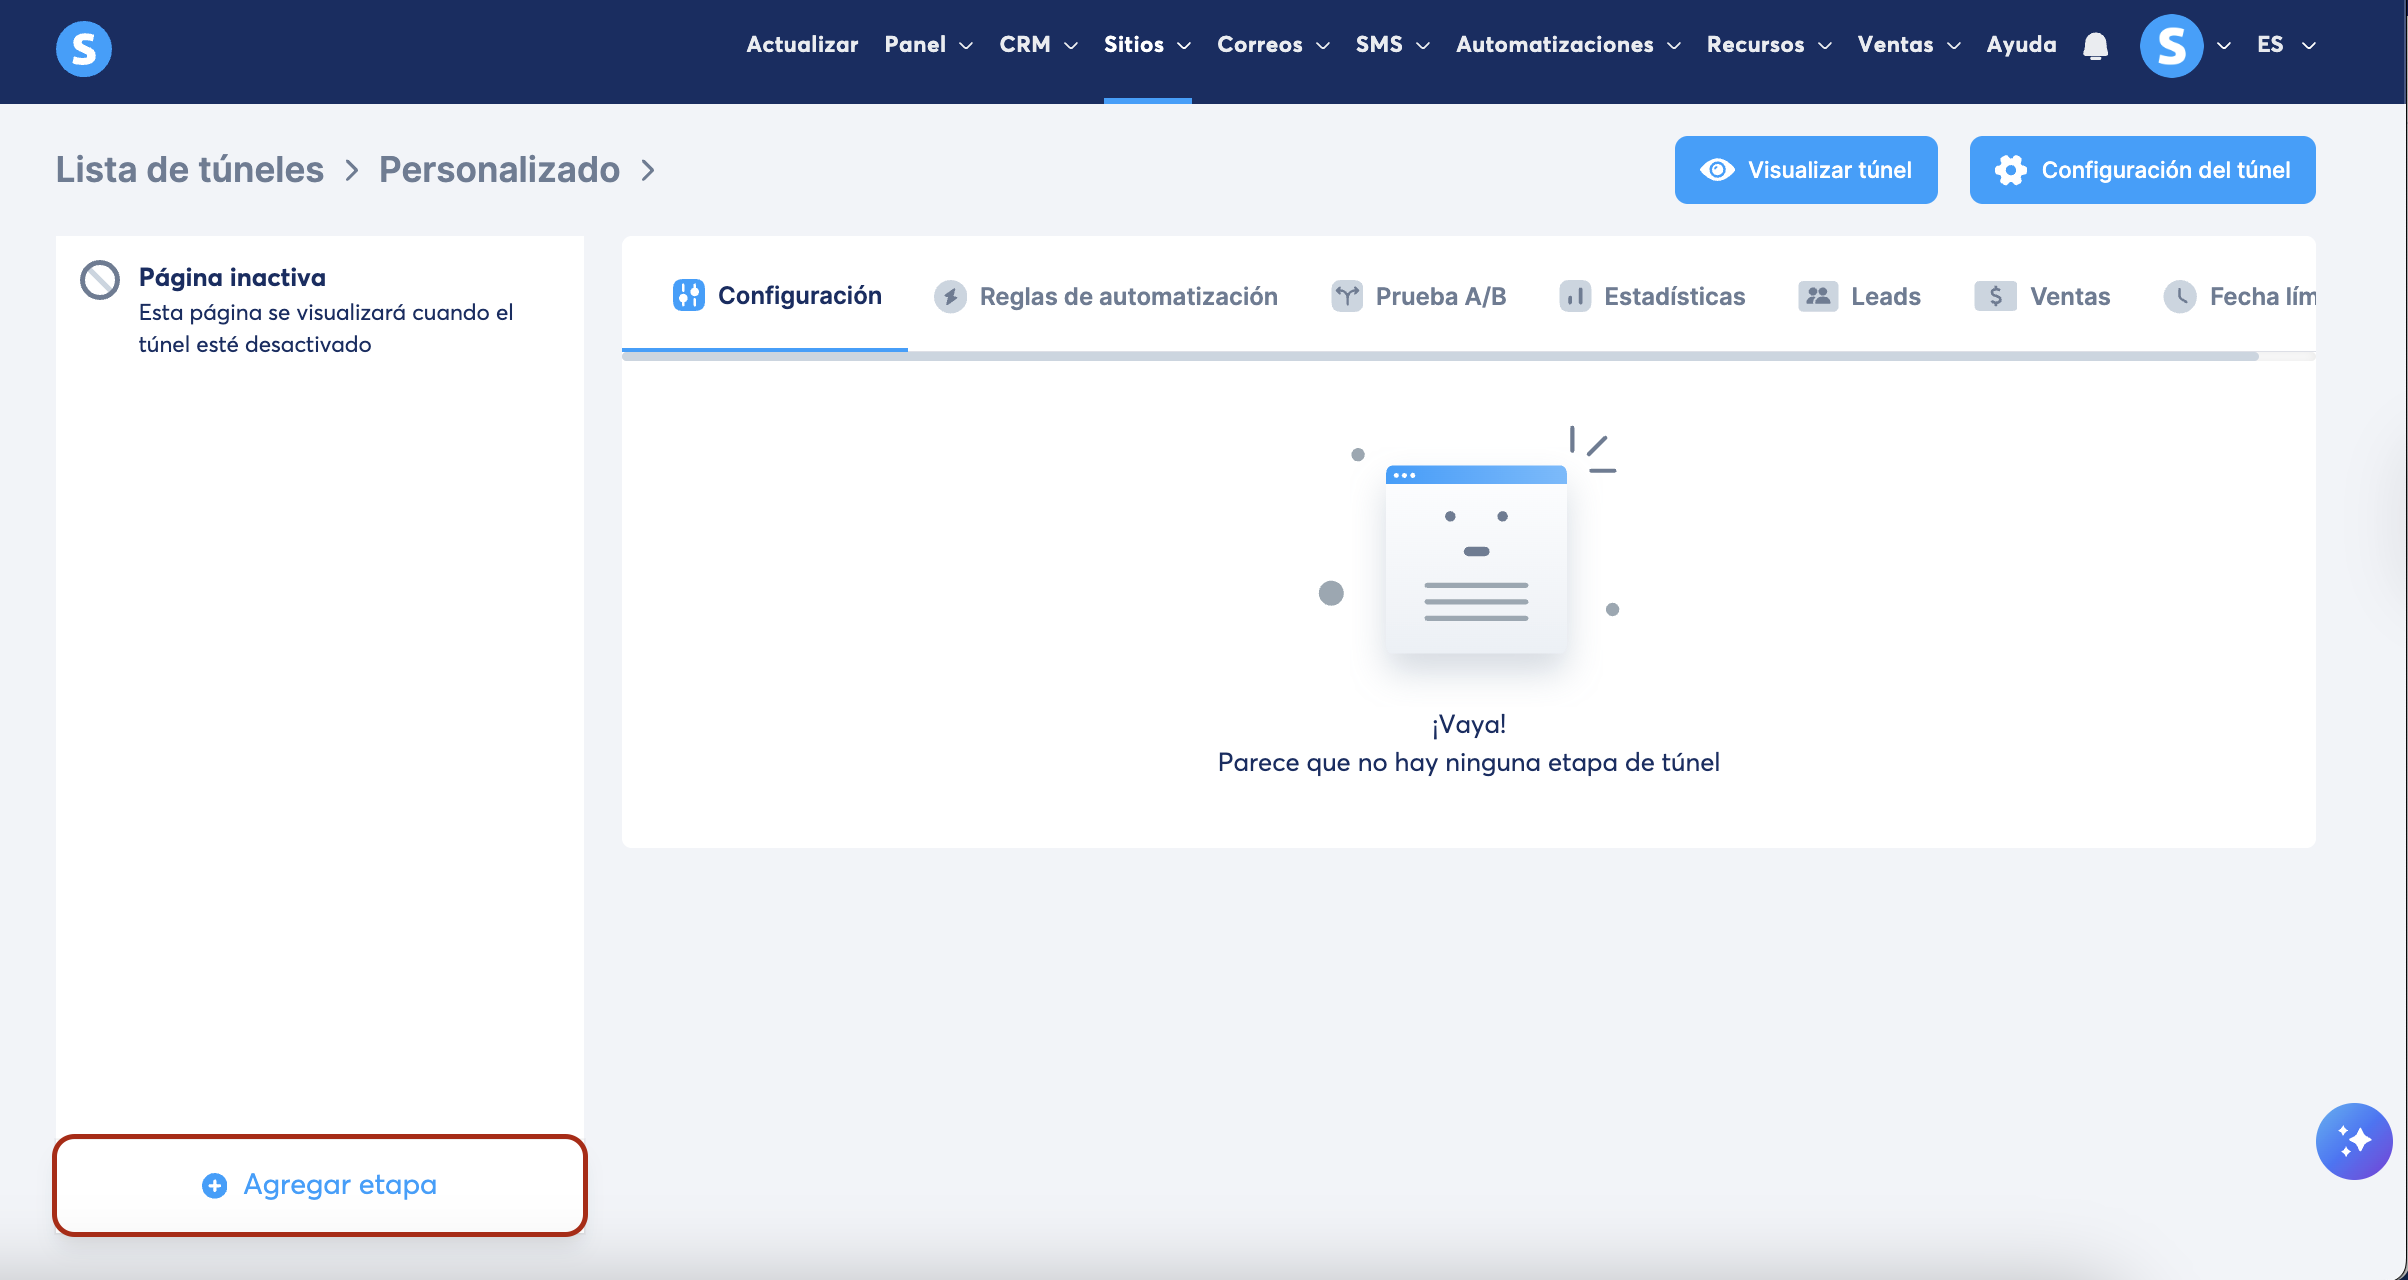Open the notifications bell
The height and width of the screenshot is (1280, 2408).
[x=2095, y=46]
